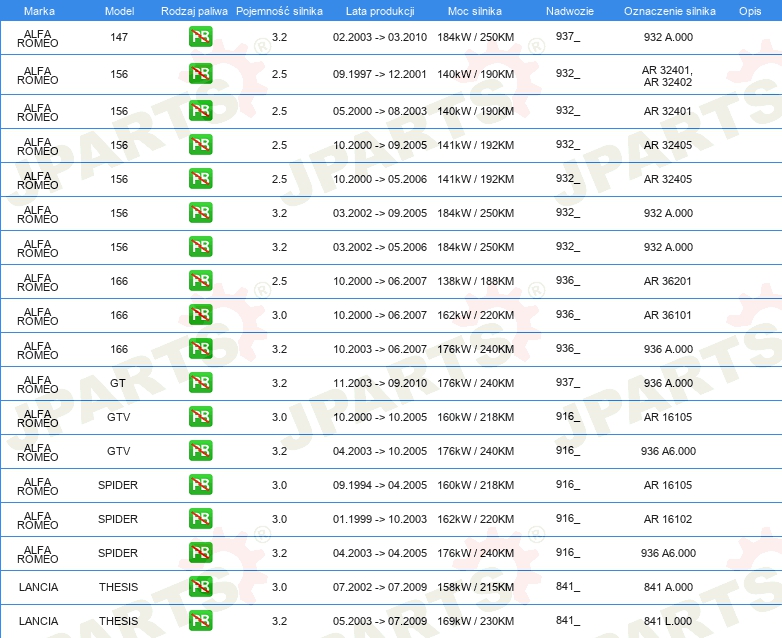Click the Moc silnika column header
Image resolution: width=782 pixels, height=638 pixels.
point(475,11)
